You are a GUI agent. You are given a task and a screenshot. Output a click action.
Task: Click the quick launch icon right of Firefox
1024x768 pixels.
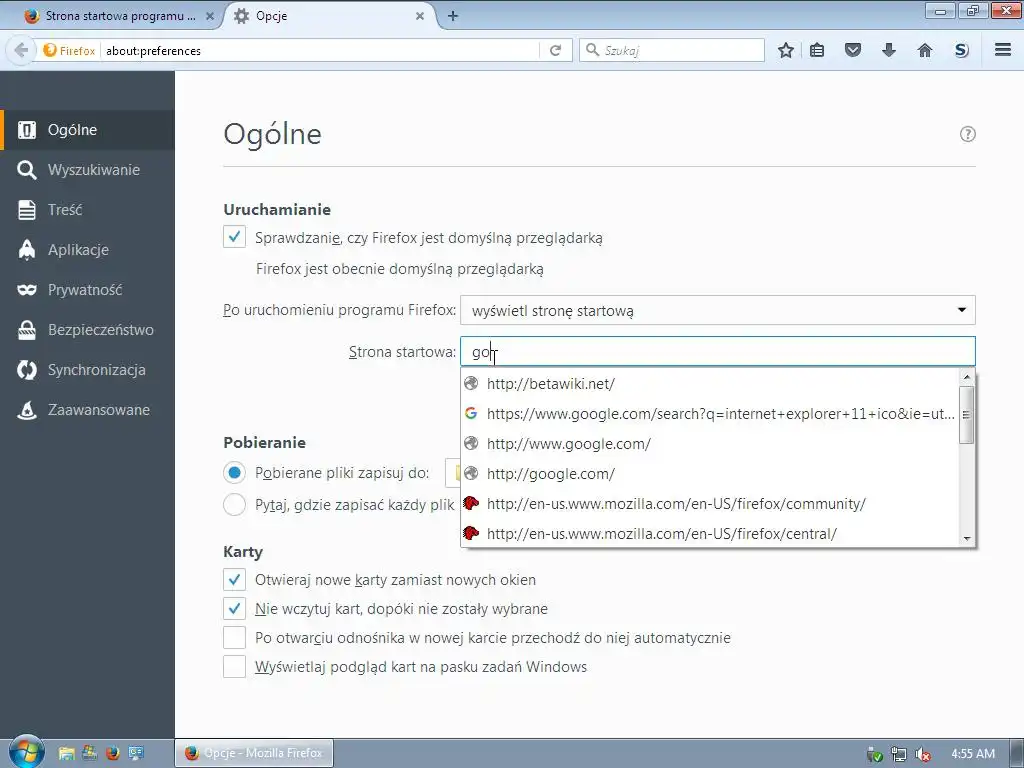136,754
